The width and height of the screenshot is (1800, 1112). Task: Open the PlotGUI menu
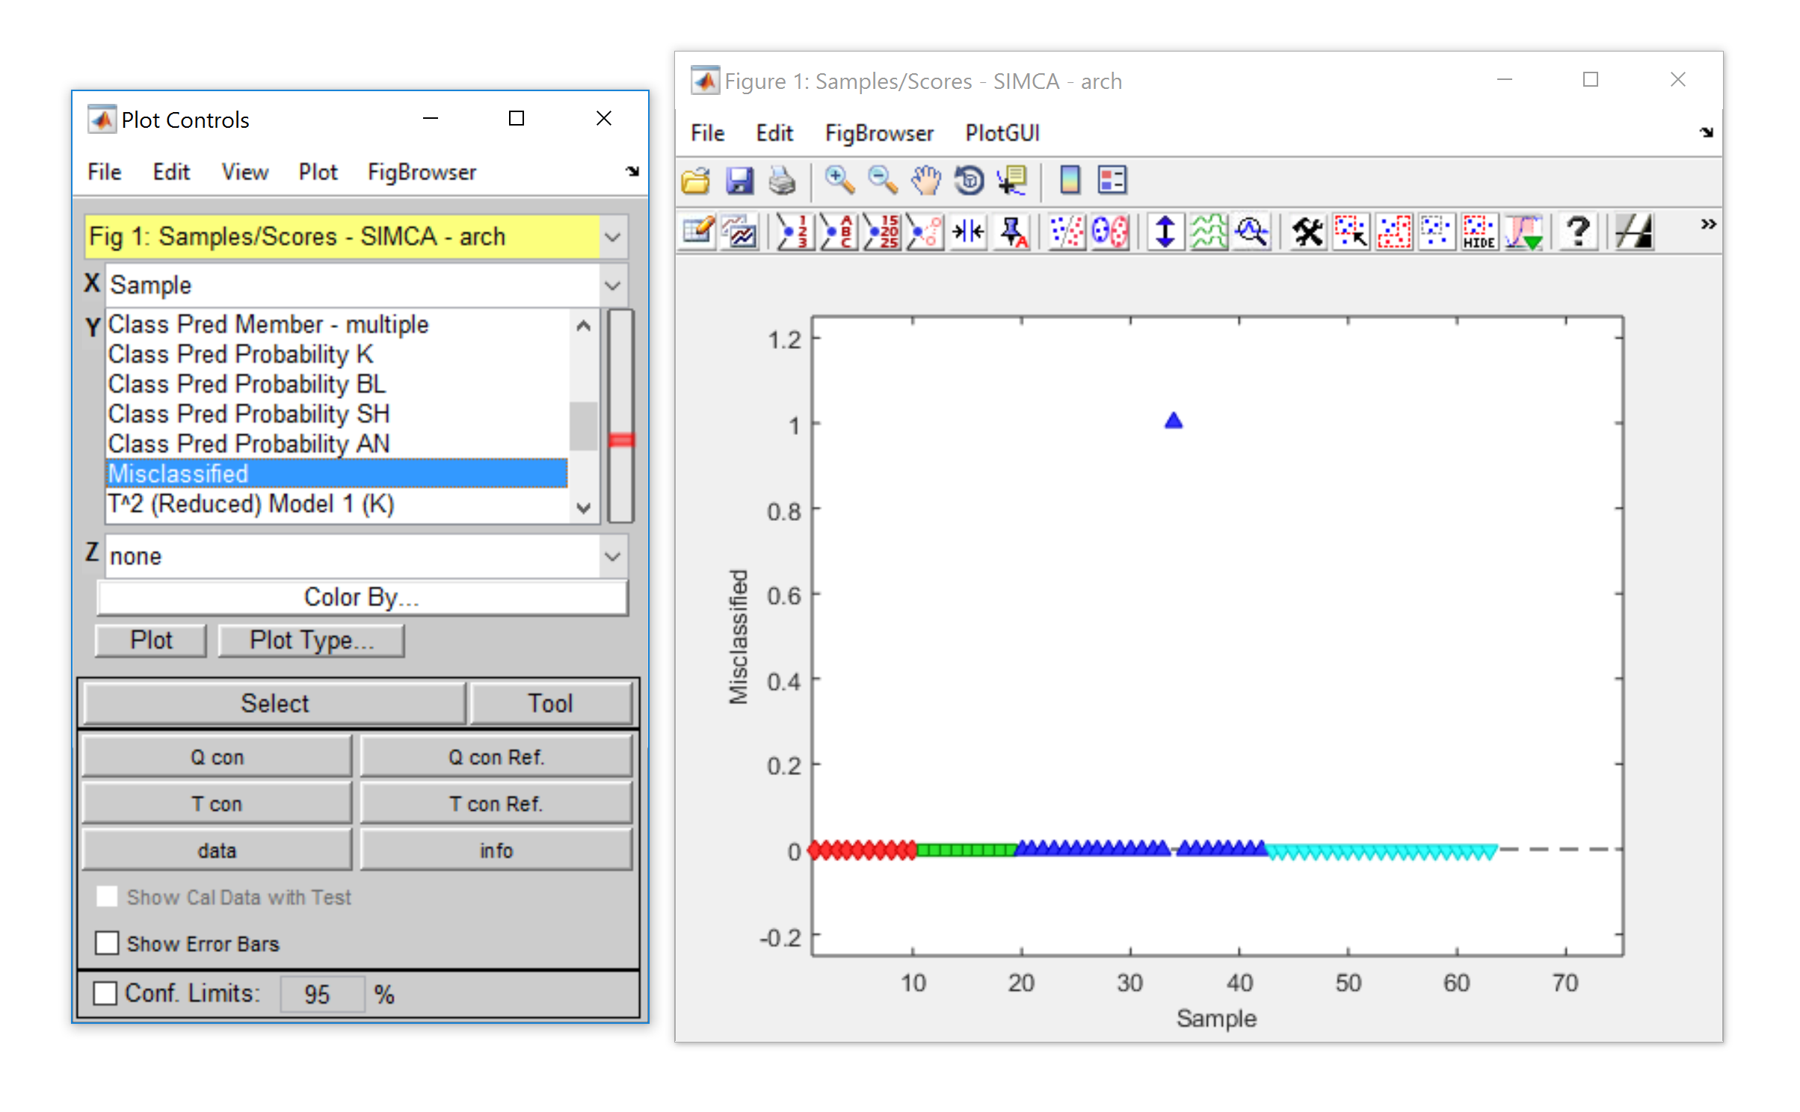[1001, 133]
